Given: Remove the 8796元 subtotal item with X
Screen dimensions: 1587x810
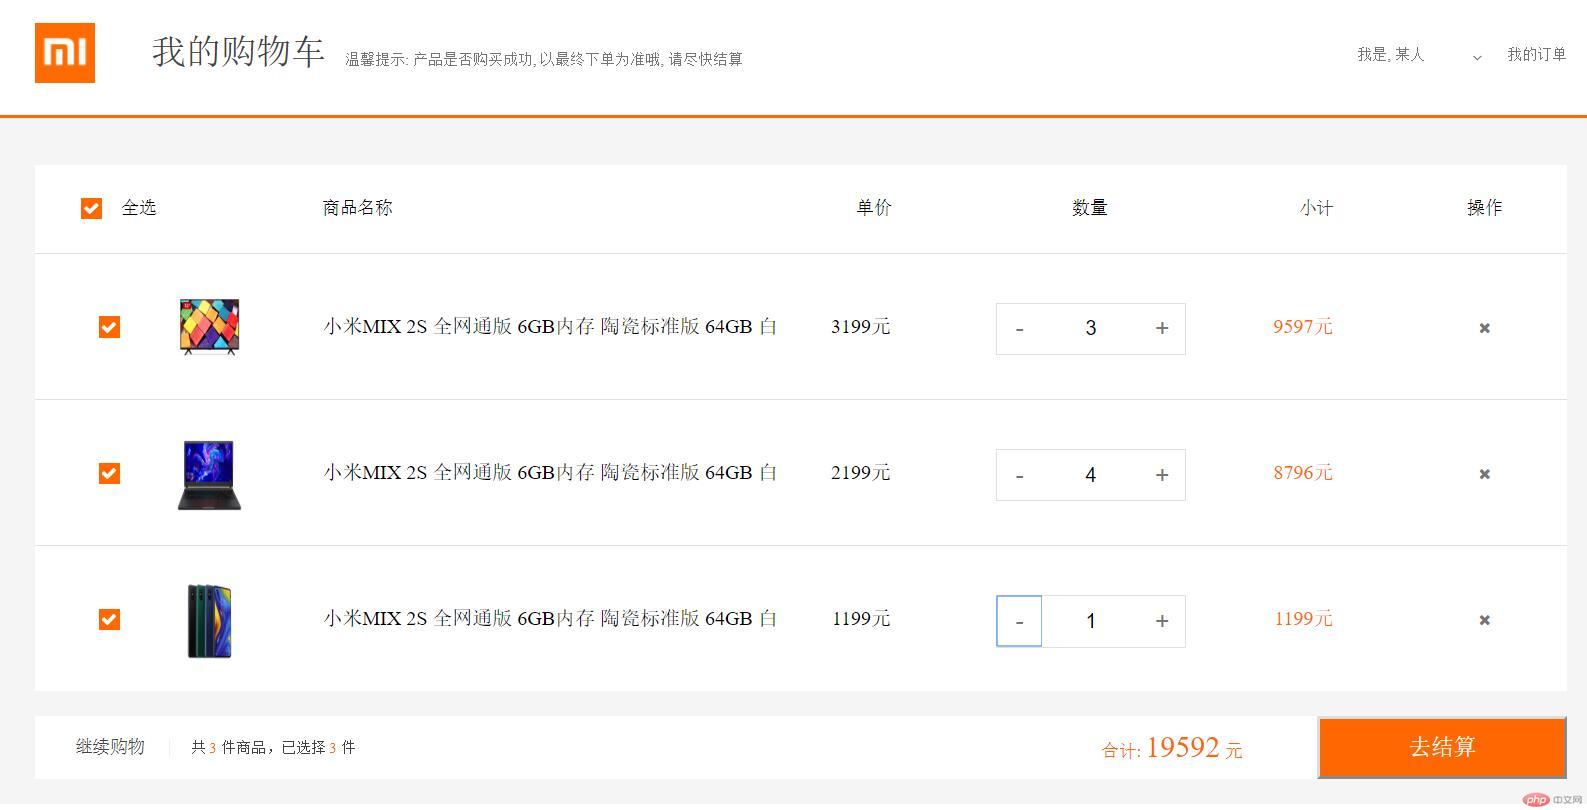Looking at the screenshot, I should [1485, 474].
